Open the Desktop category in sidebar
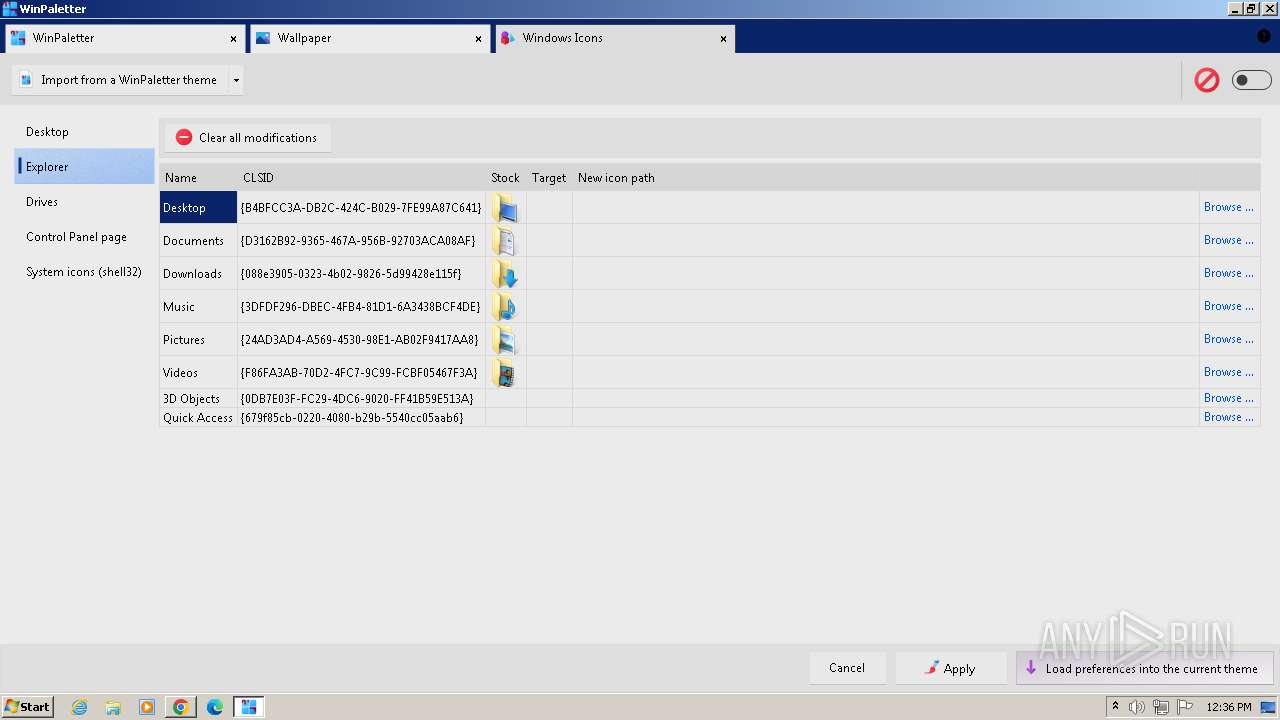 coord(84,132)
